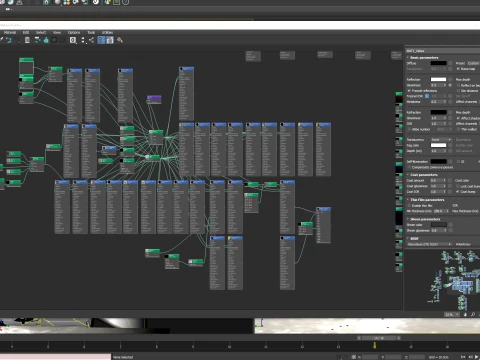
Task: Click the Lay Out All nodes icon
Action: 83,40
